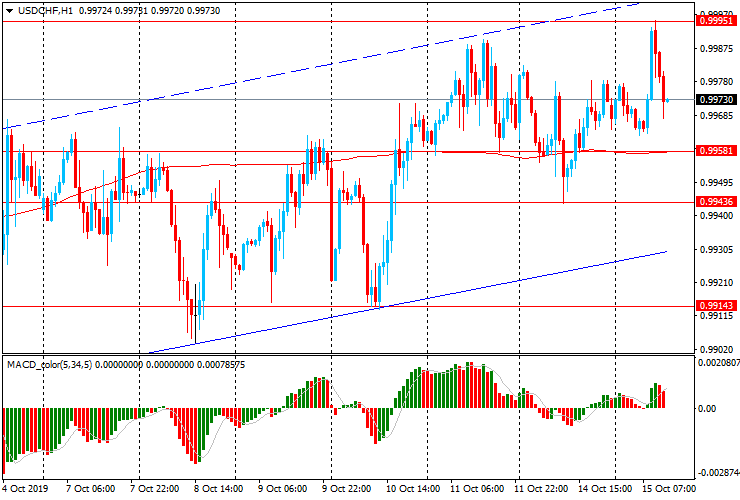
Task: Select the 9 Oct 22:00 time axis label
Action: click(x=347, y=488)
